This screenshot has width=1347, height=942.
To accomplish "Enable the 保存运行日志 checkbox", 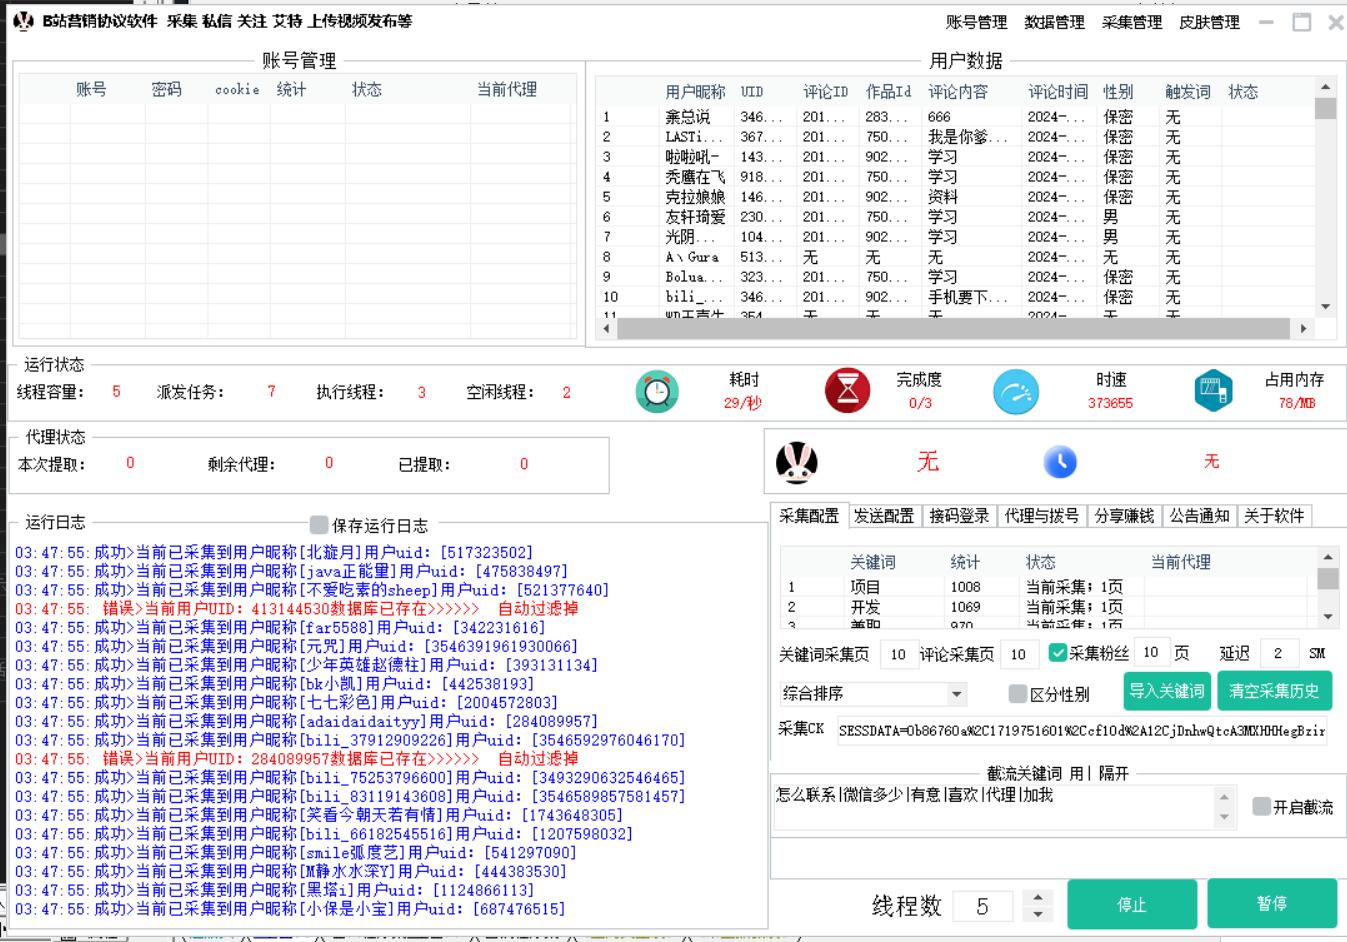I will coord(319,525).
